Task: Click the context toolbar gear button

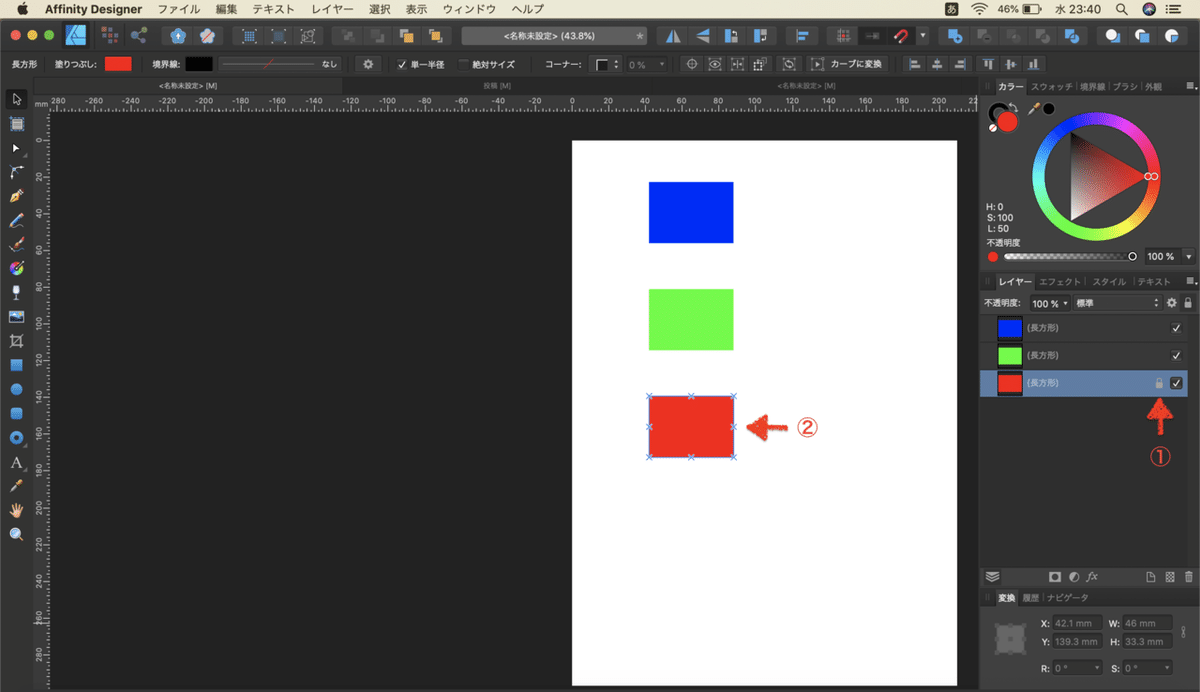Action: [x=368, y=64]
